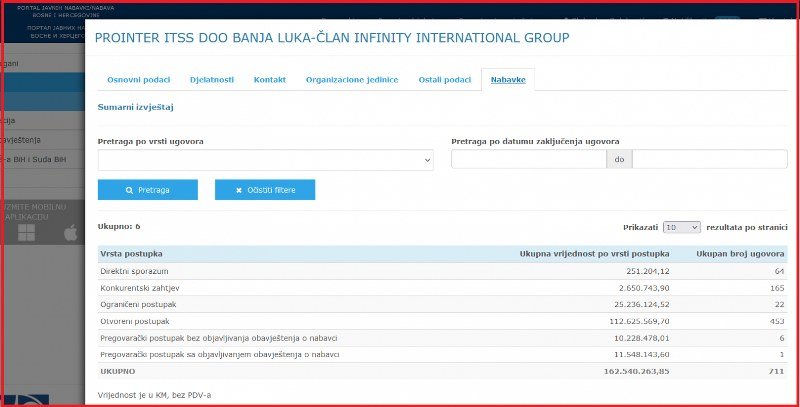Image resolution: width=800 pixels, height=407 pixels.
Task: Click the Direktni sporazum row
Action: click(442, 271)
